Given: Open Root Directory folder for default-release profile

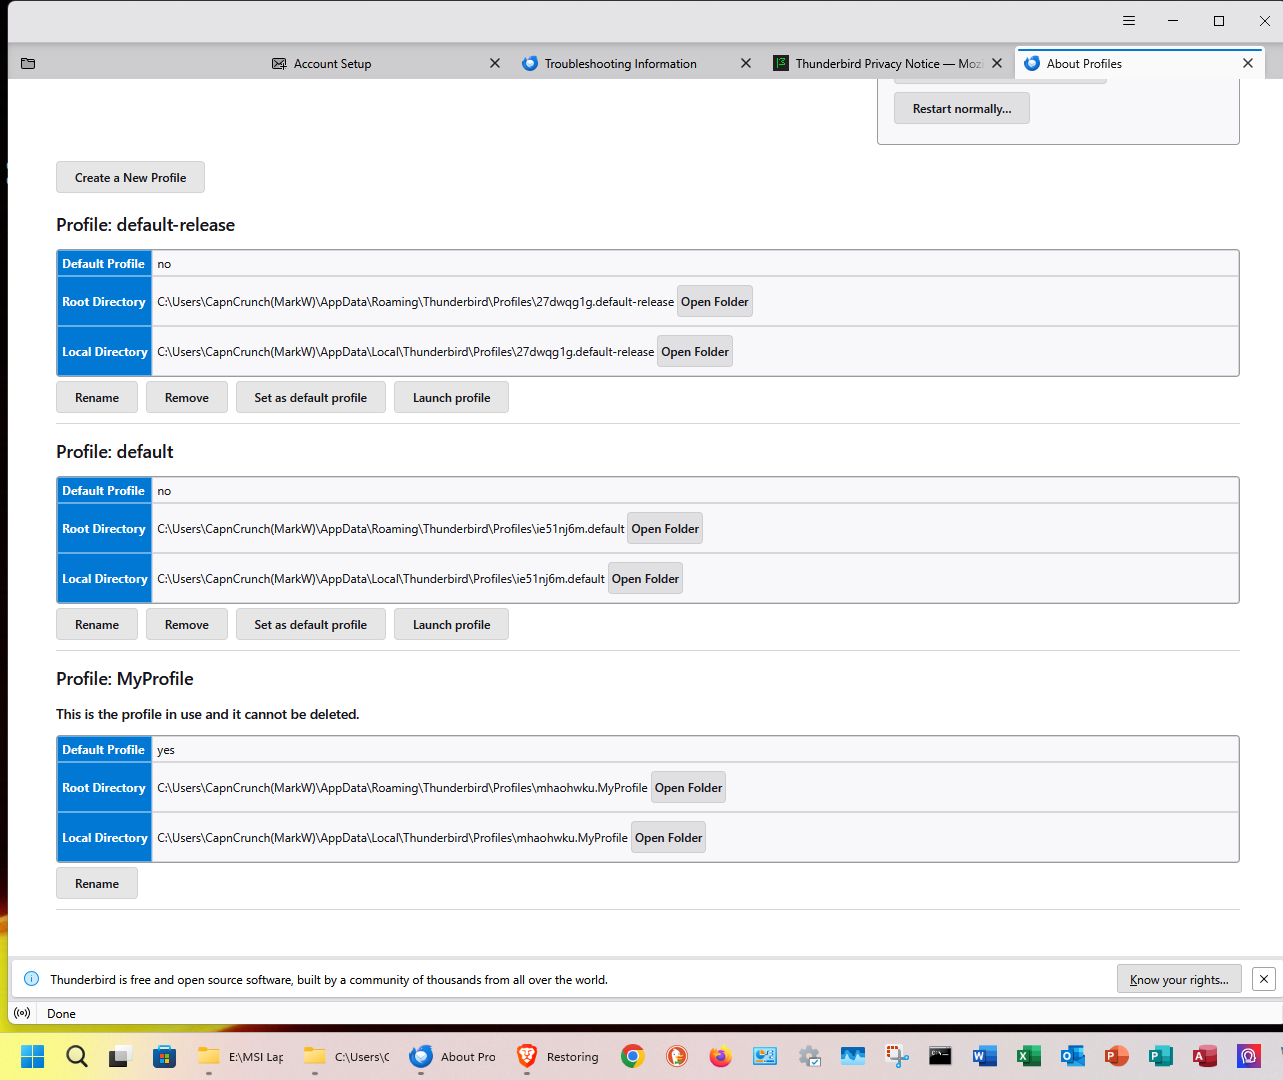Looking at the screenshot, I should pos(715,301).
